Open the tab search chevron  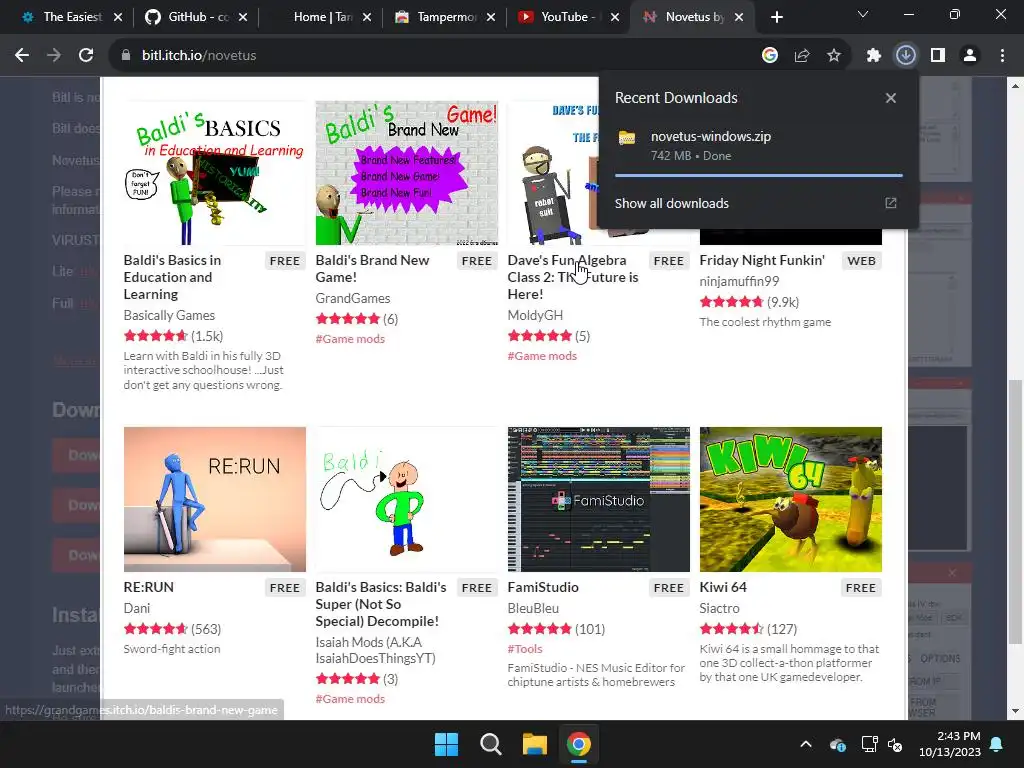863,14
